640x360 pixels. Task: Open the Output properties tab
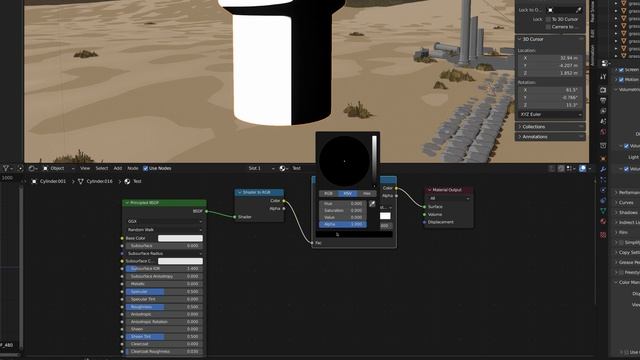603,100
